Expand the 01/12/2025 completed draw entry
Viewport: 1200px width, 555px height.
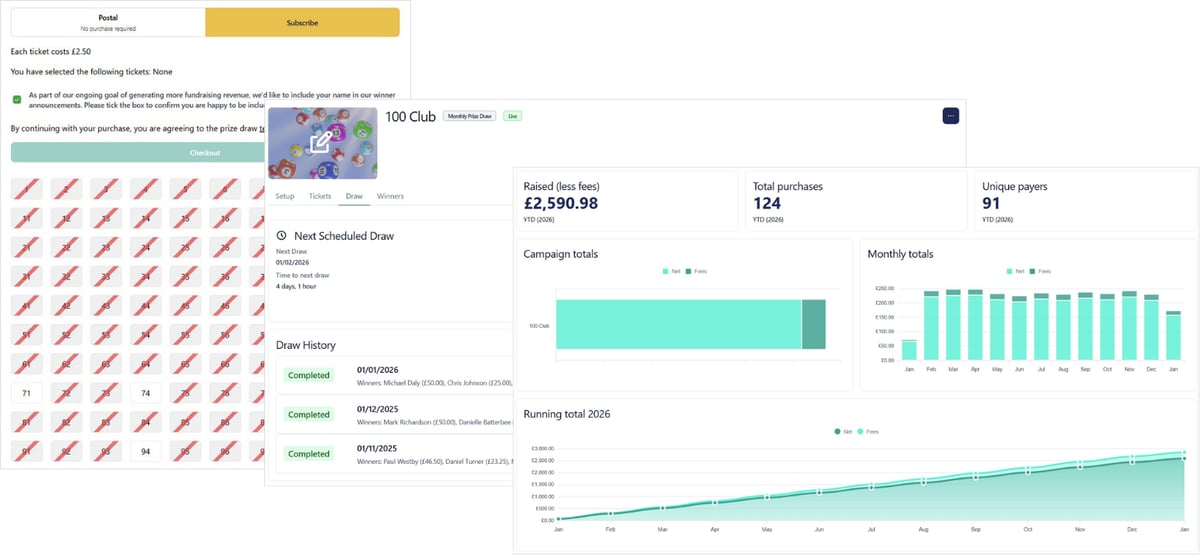(395, 414)
